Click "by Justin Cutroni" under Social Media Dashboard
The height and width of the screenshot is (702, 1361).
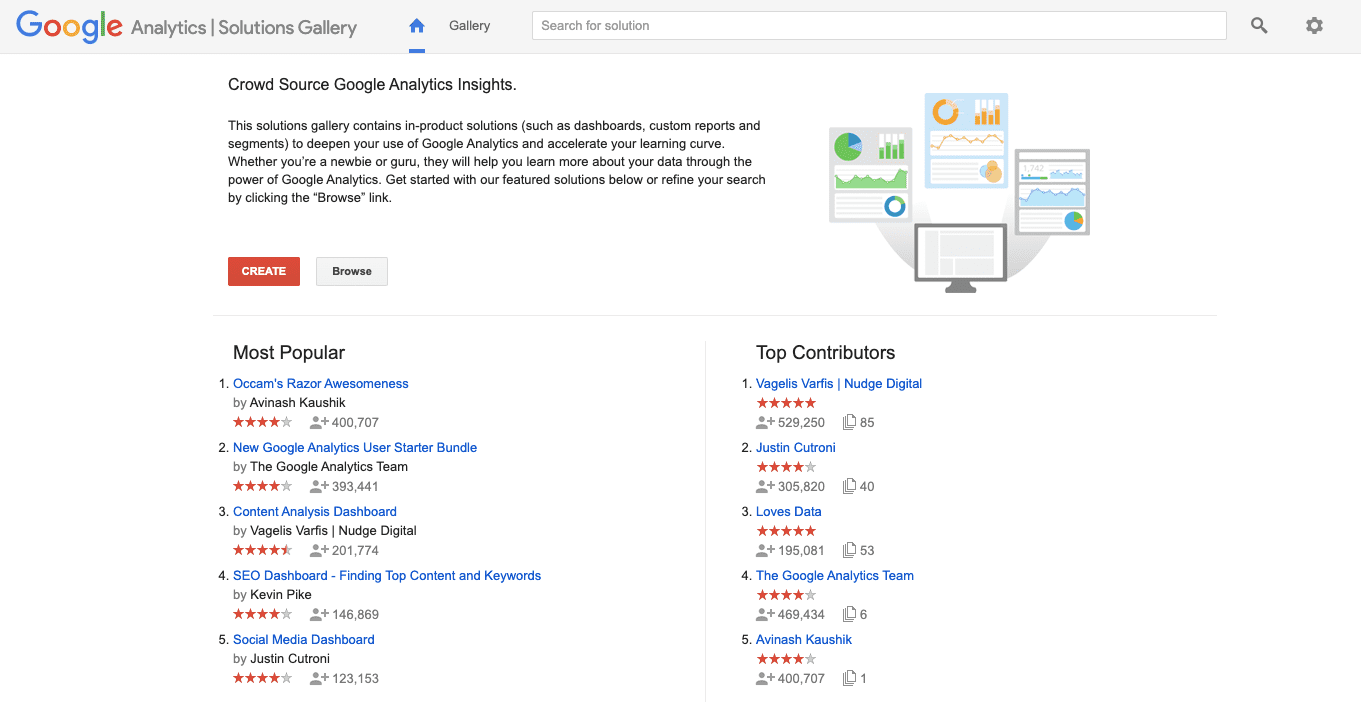[281, 658]
